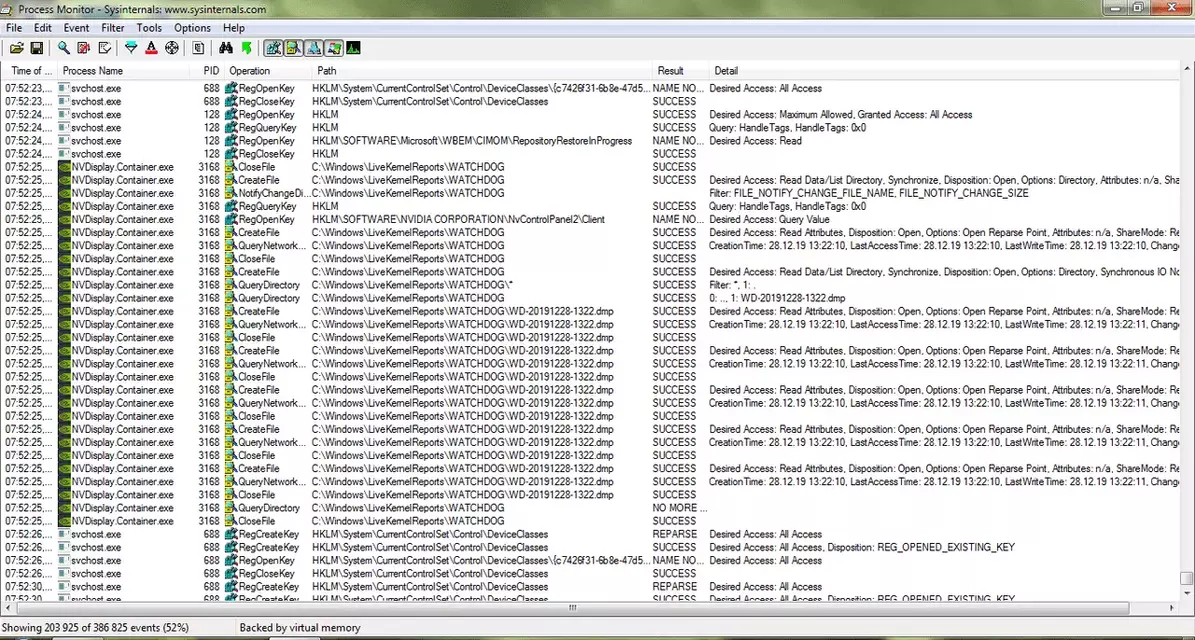Sort by the Detail column header
This screenshot has width=1195, height=640.
coord(944,71)
